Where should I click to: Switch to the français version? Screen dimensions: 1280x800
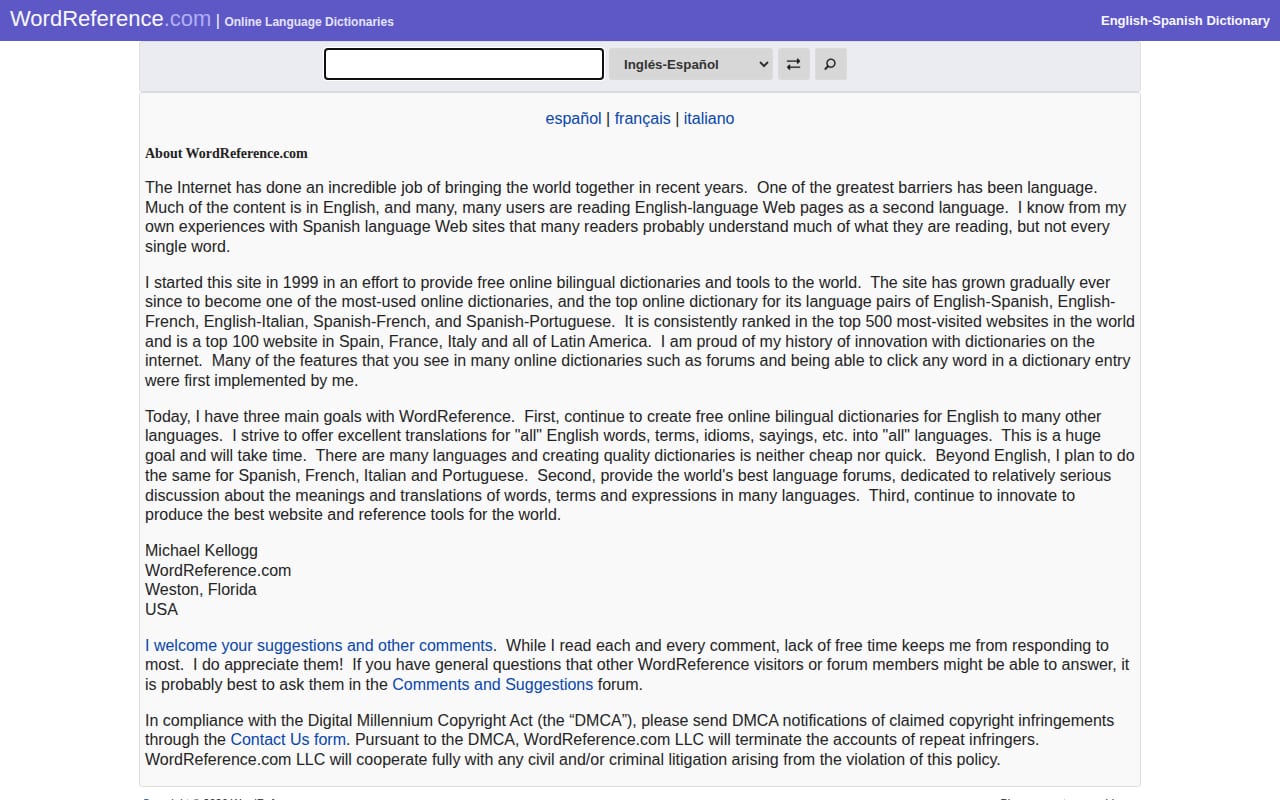[x=642, y=118]
